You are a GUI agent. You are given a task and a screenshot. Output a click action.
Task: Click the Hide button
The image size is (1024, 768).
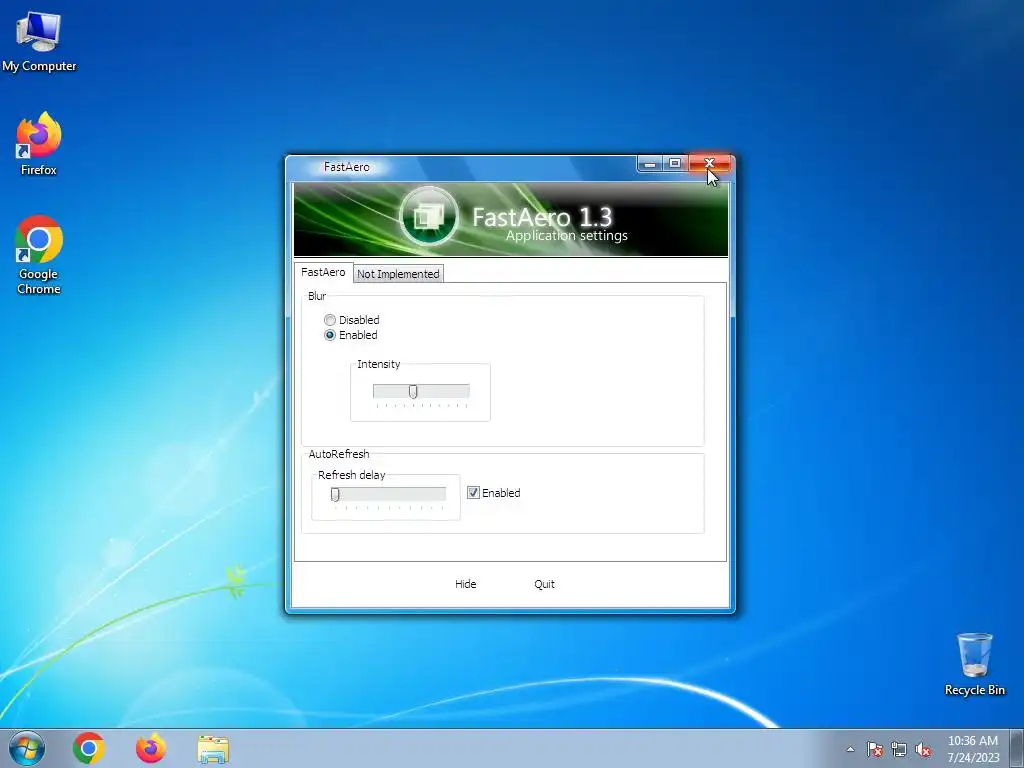[466, 584]
